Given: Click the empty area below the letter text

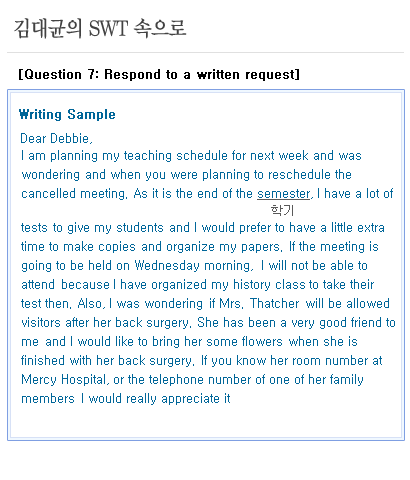Looking at the screenshot, I should pos(206,422).
